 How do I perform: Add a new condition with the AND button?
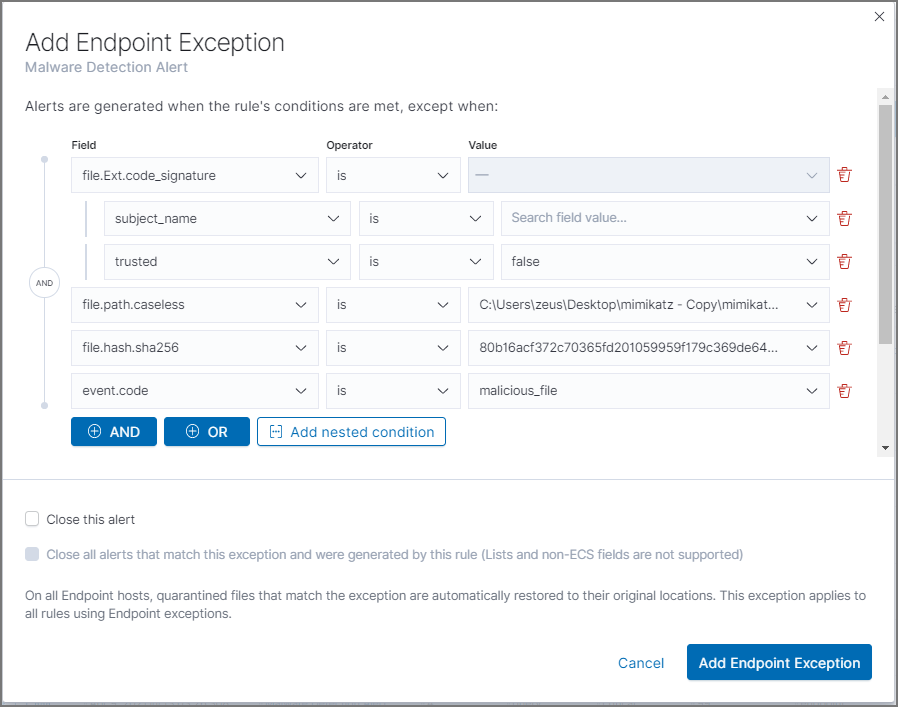pos(113,431)
